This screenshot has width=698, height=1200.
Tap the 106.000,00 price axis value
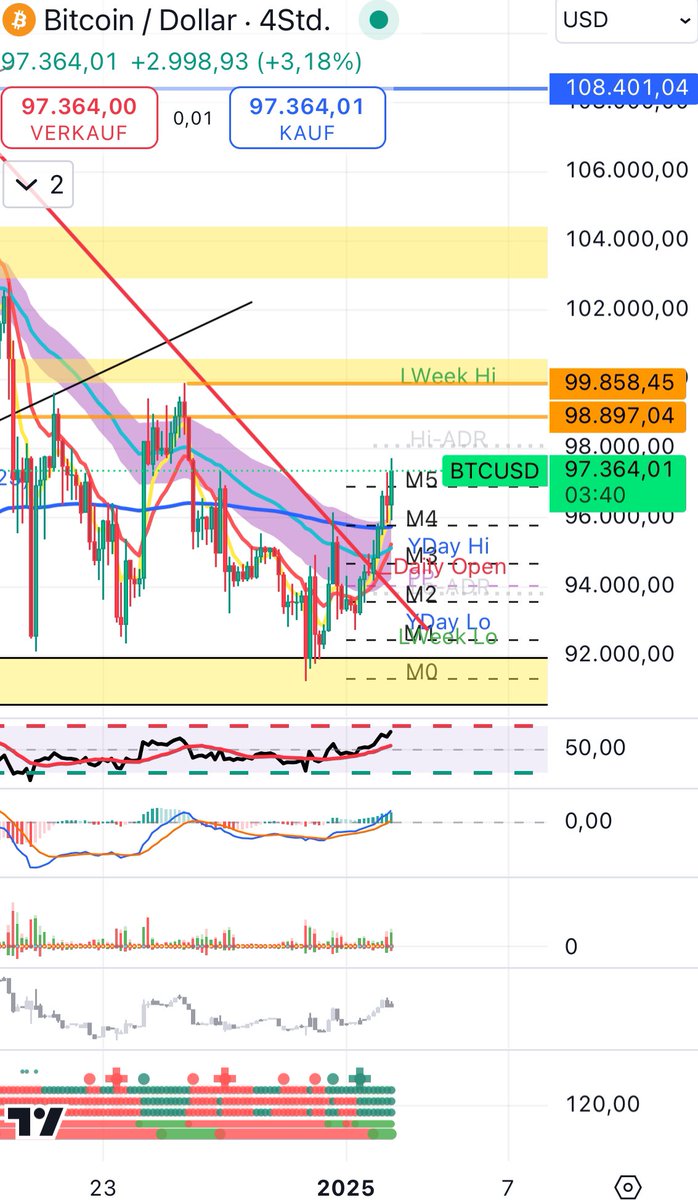626,171
